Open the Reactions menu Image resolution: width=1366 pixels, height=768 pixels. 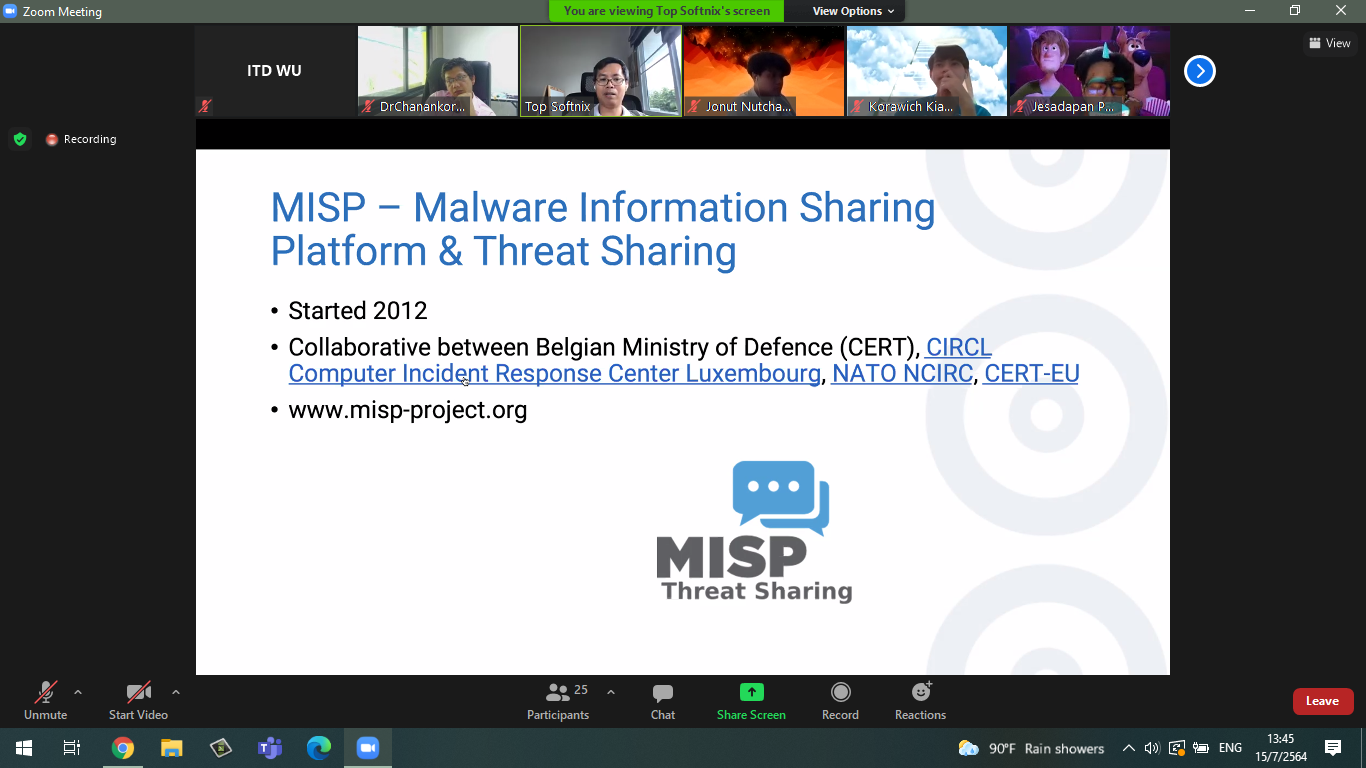click(920, 701)
